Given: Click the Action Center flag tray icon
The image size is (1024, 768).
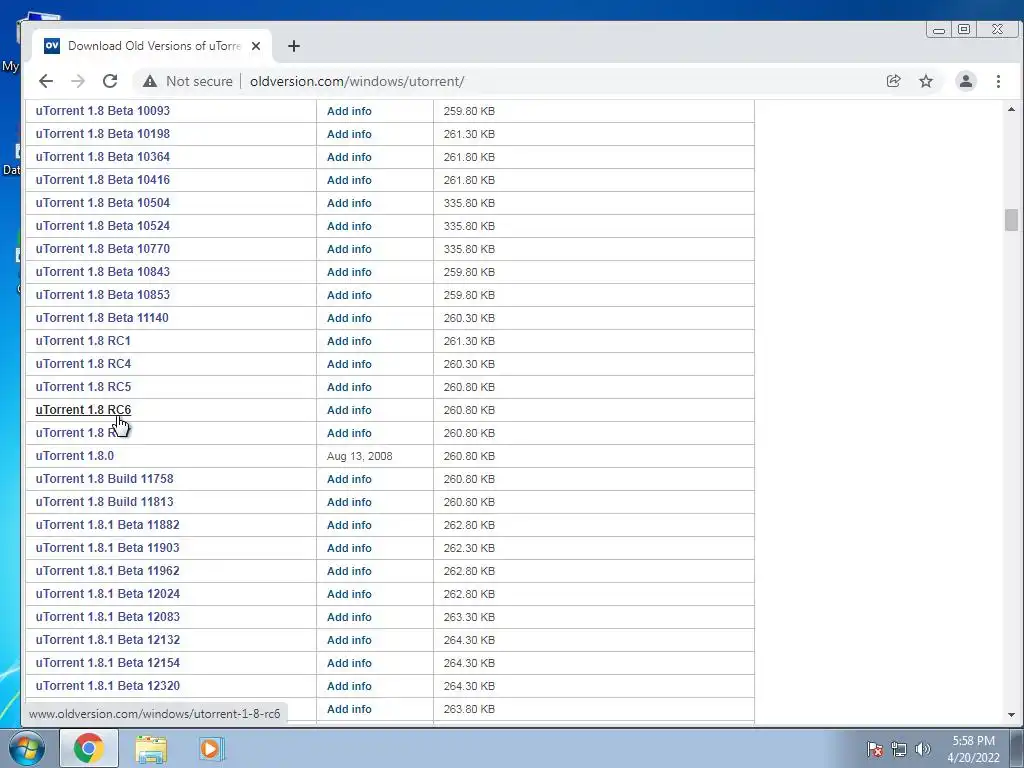Looking at the screenshot, I should 874,749.
